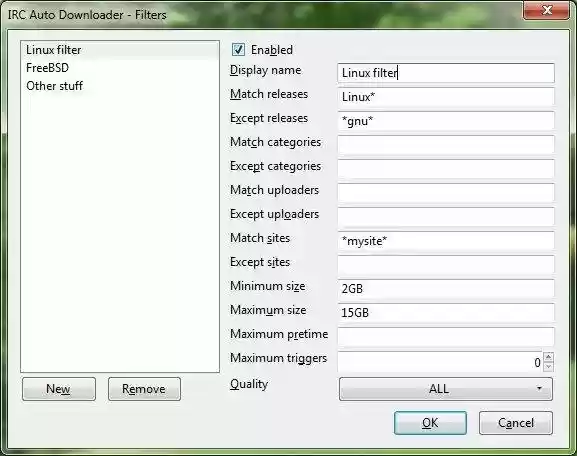Focus the Except sites field
Screen dimensions: 577x456
click(446, 265)
